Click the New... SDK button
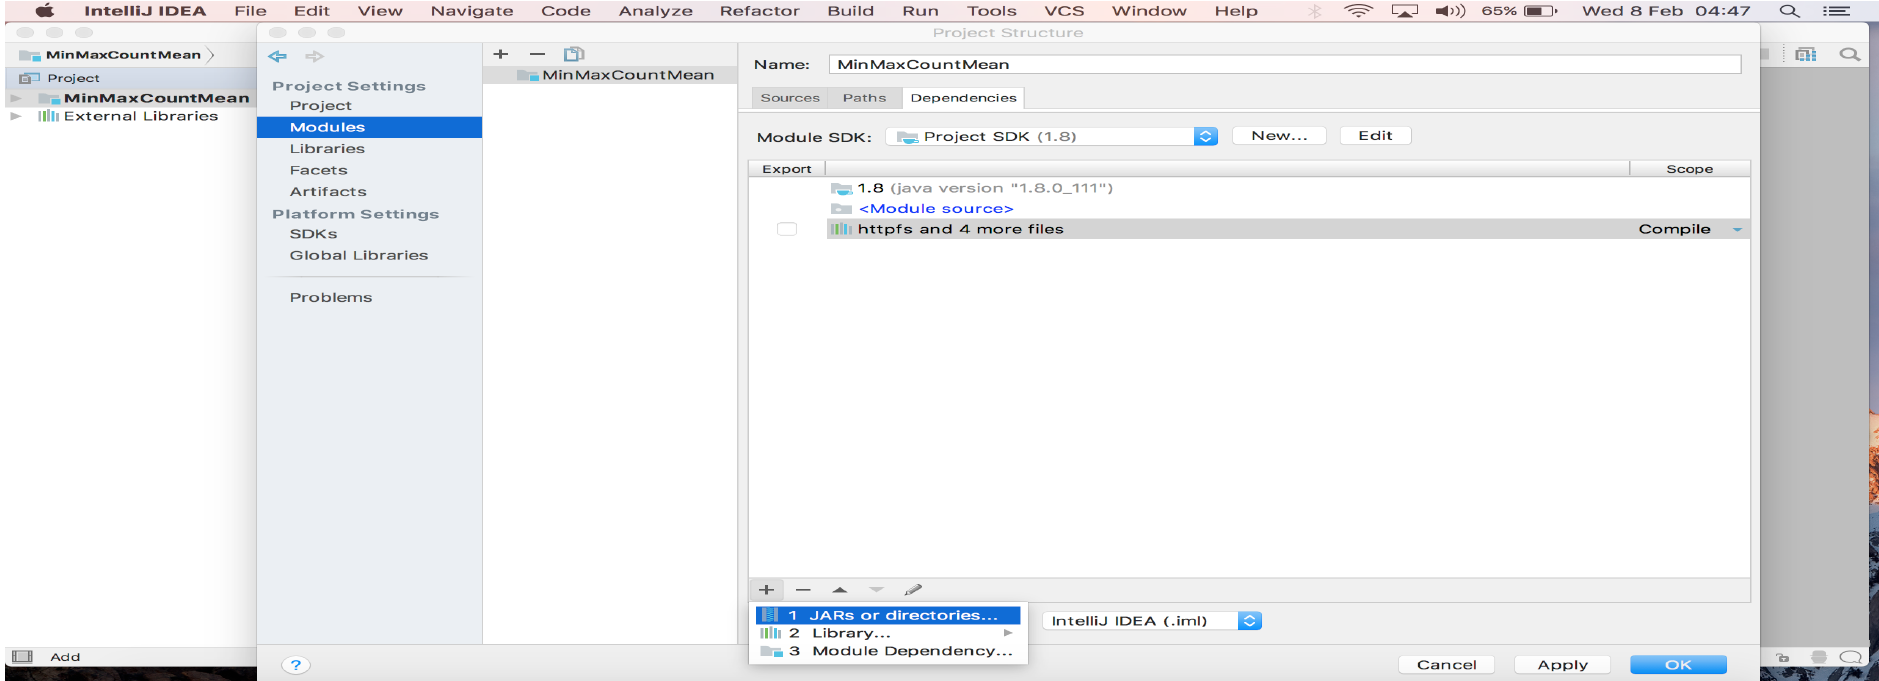 (x=1279, y=136)
